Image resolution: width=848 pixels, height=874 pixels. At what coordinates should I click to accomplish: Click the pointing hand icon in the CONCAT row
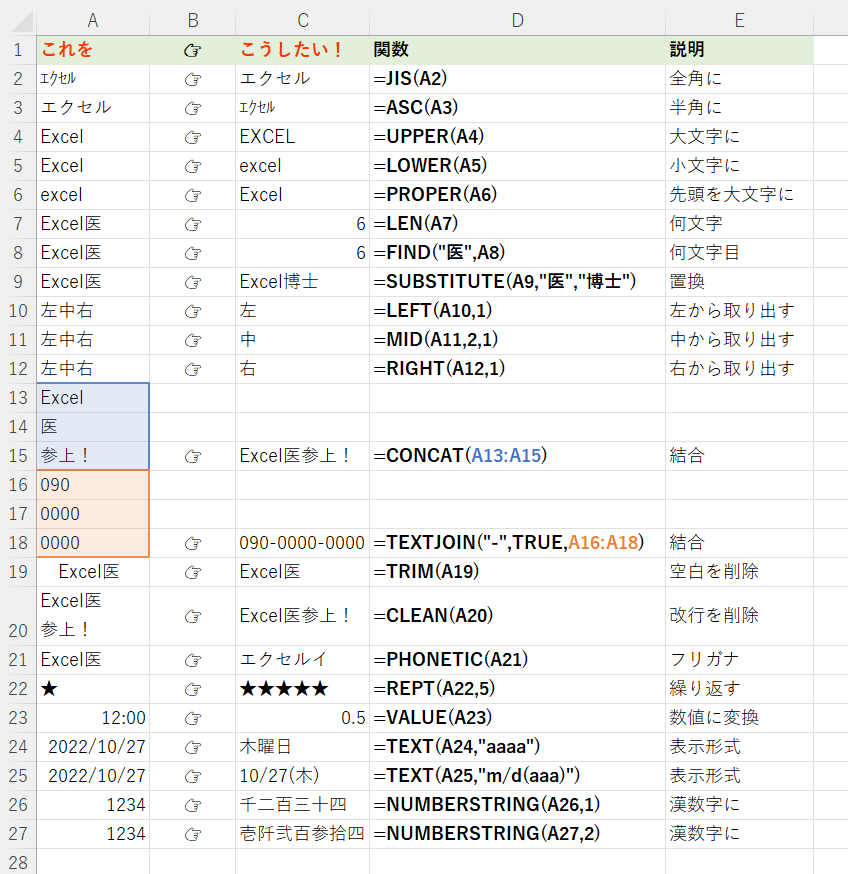coord(192,457)
